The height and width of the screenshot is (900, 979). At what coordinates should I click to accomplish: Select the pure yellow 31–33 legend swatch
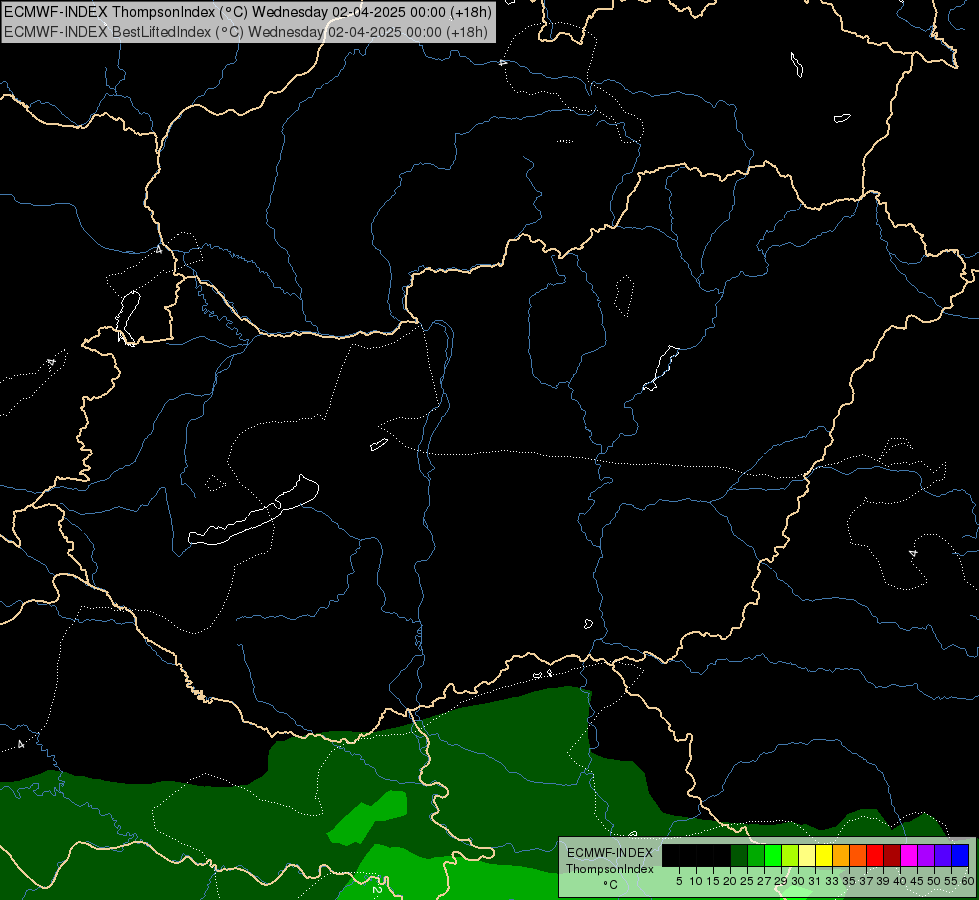coord(824,855)
